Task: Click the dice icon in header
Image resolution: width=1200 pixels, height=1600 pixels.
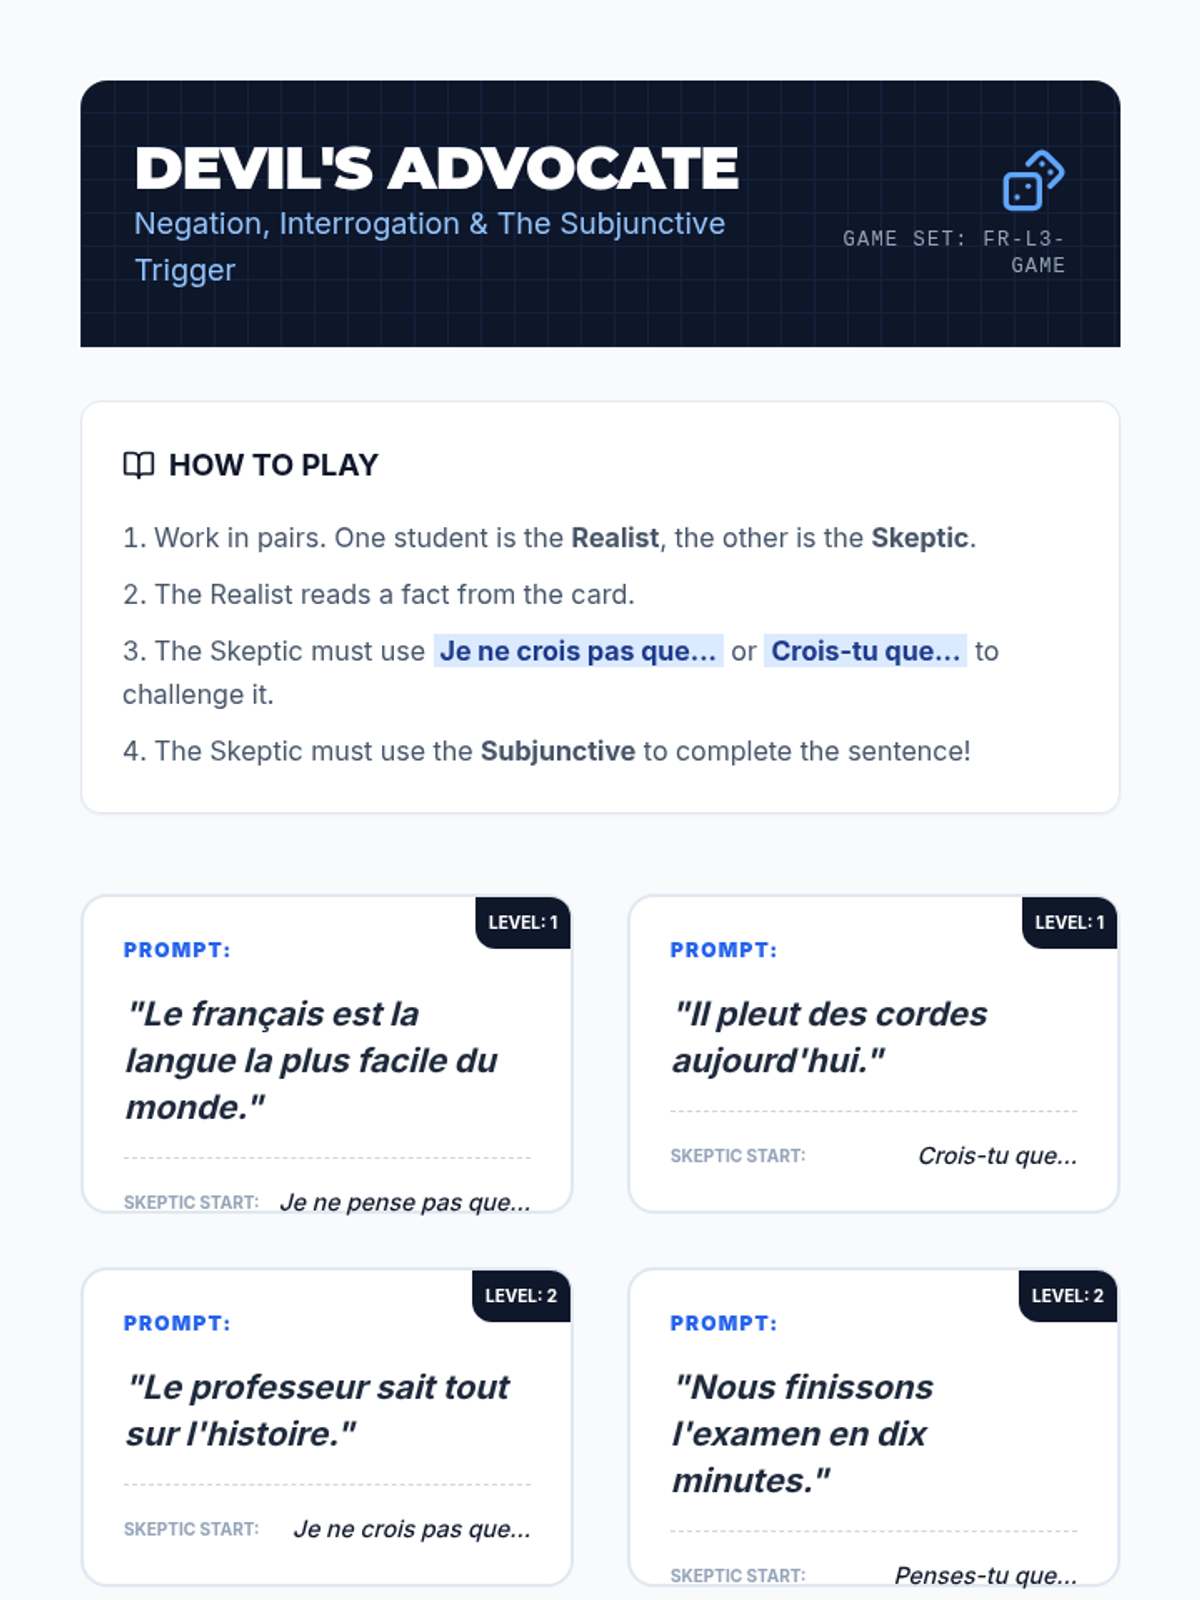Action: pos(1034,181)
